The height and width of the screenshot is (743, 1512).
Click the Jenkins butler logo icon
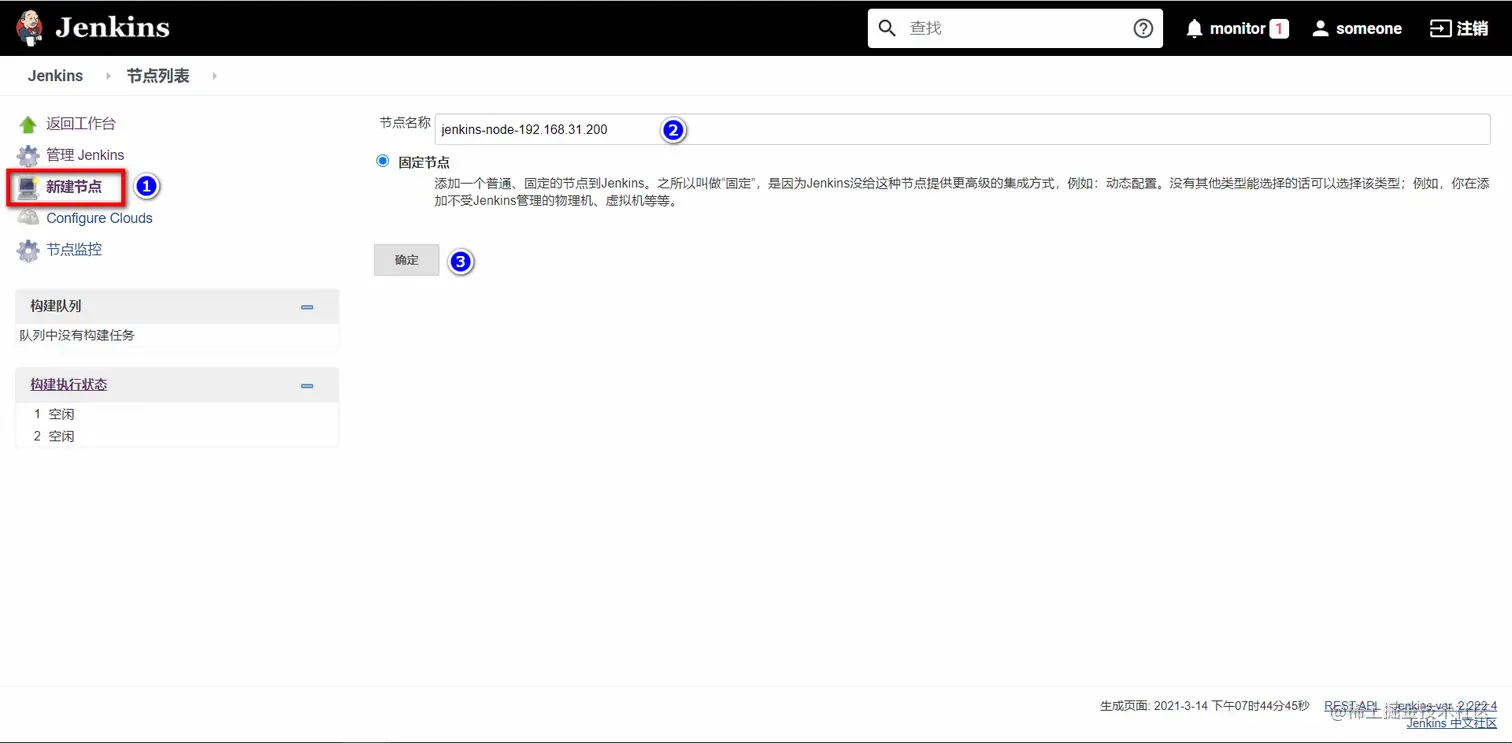[30, 28]
